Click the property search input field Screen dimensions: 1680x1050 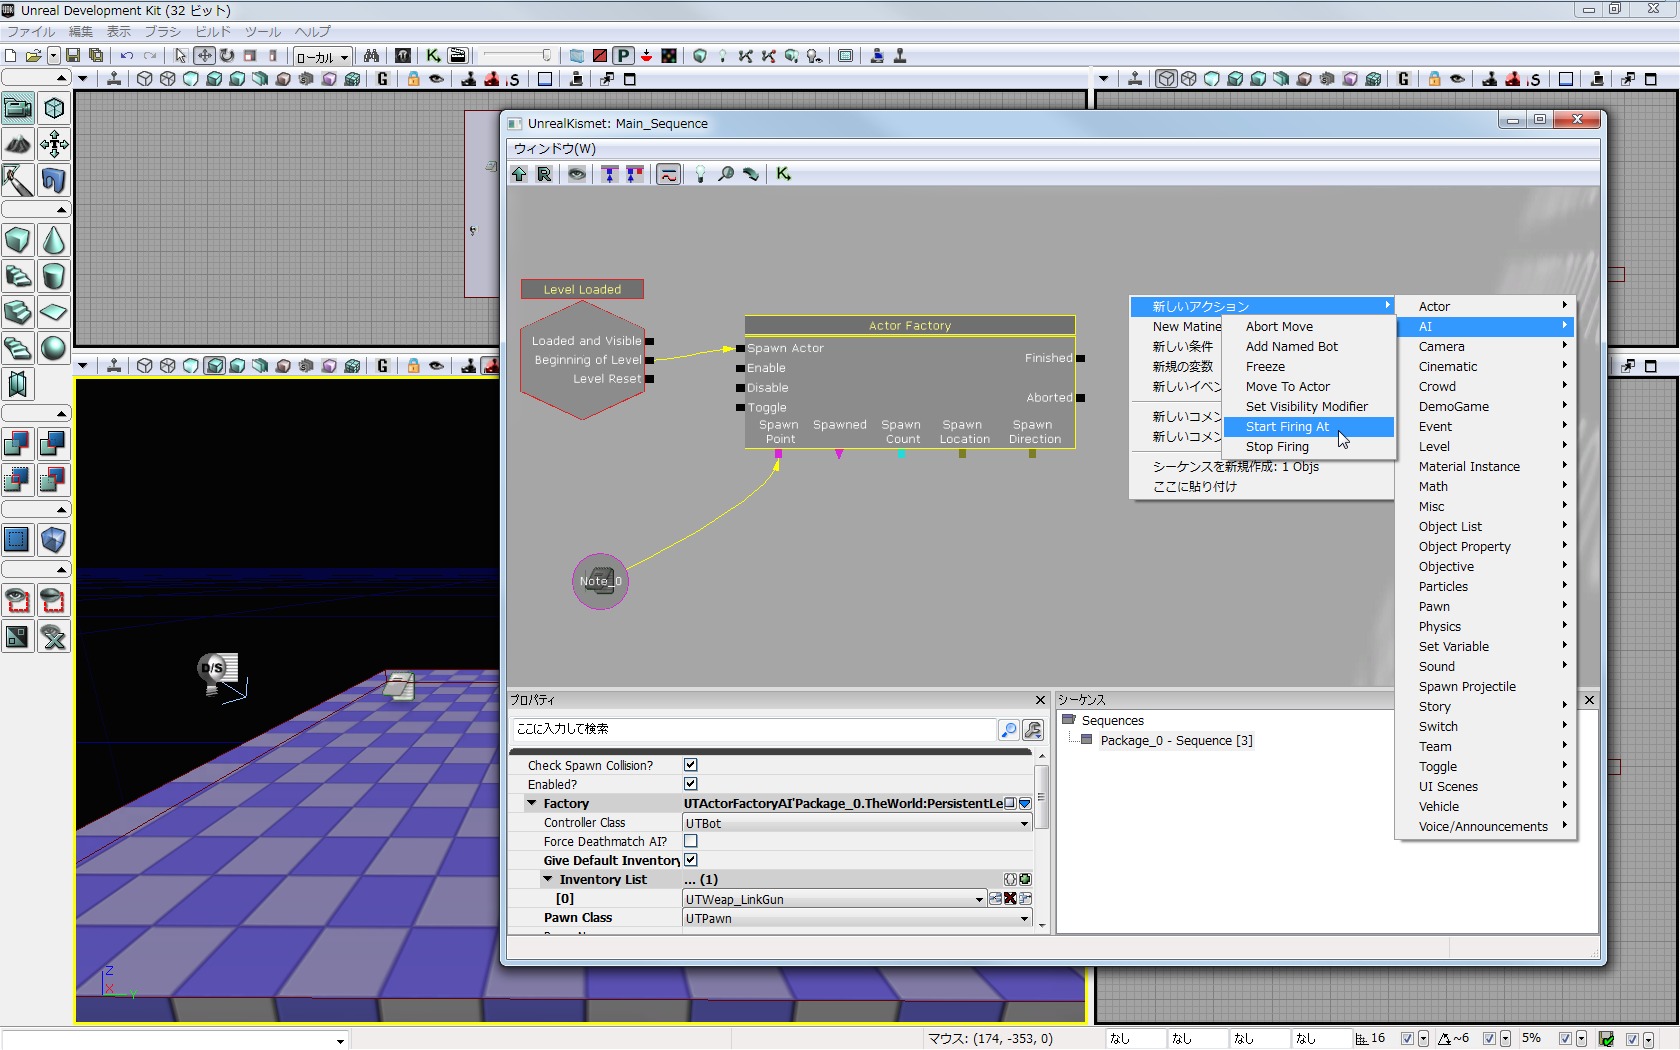pyautogui.click(x=754, y=729)
